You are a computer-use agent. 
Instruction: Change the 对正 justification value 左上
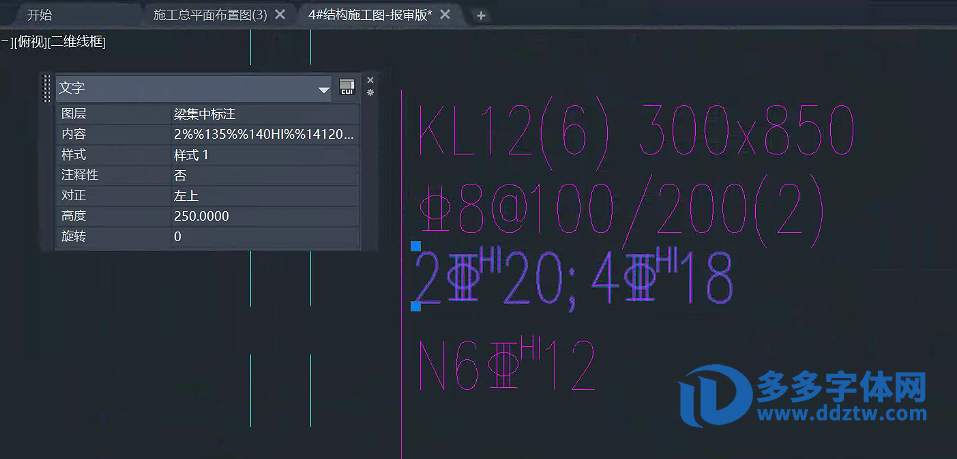(x=264, y=196)
